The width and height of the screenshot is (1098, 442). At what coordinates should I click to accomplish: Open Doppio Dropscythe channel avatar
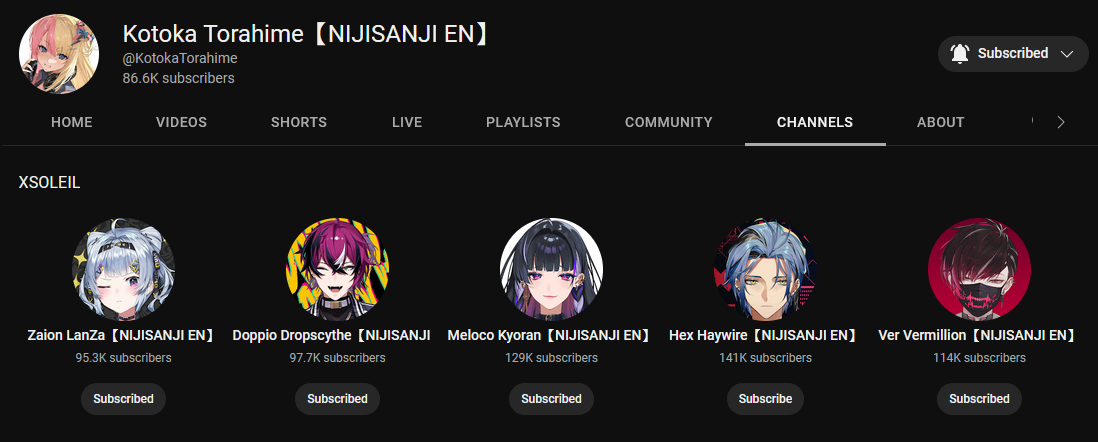338,269
